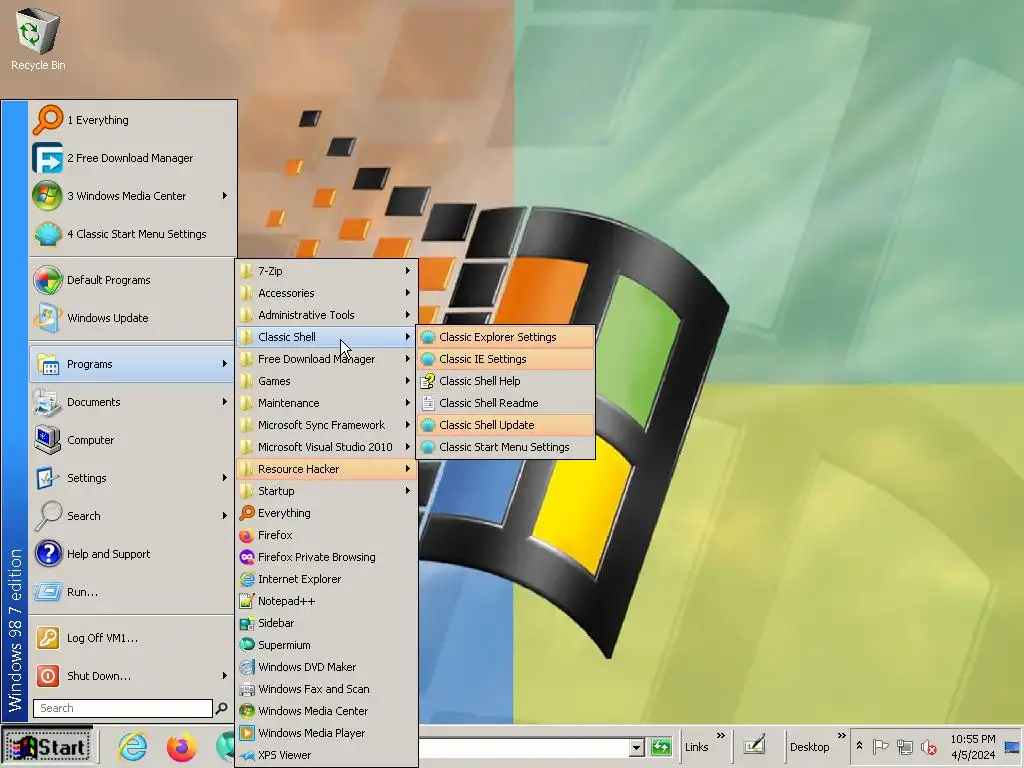Expand the Search submenu

[133, 516]
